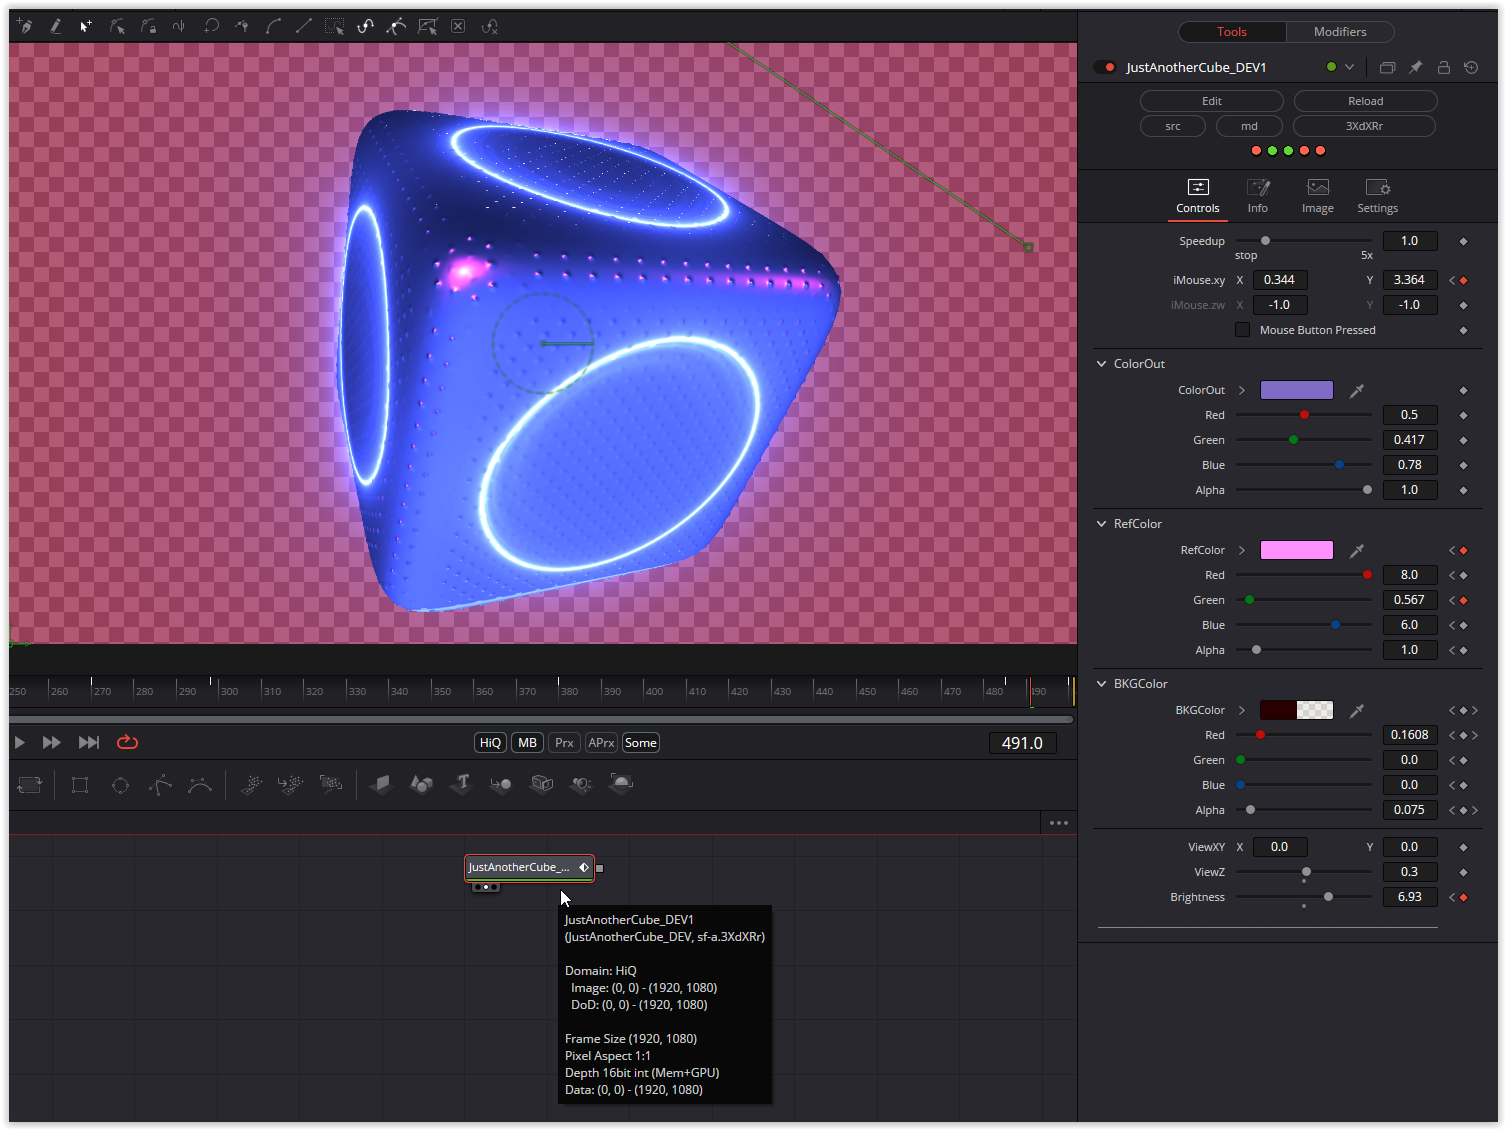Select the straight line segment tool
Image resolution: width=1506 pixels, height=1130 pixels.
pos(304,27)
